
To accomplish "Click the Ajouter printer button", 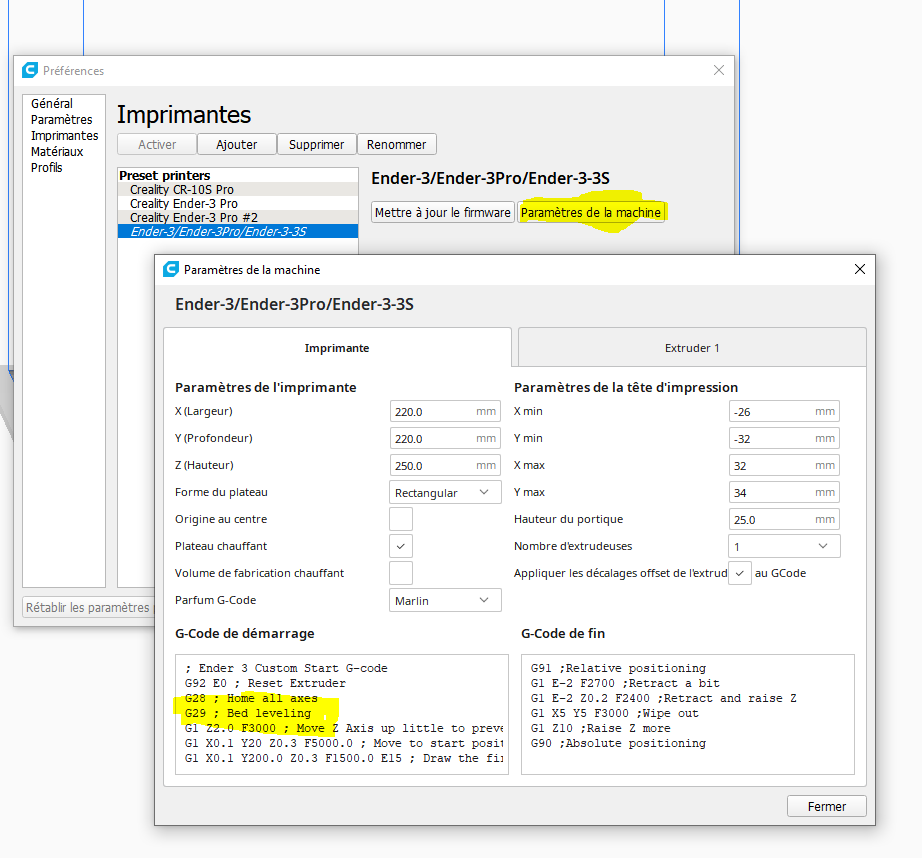I will coord(236,144).
